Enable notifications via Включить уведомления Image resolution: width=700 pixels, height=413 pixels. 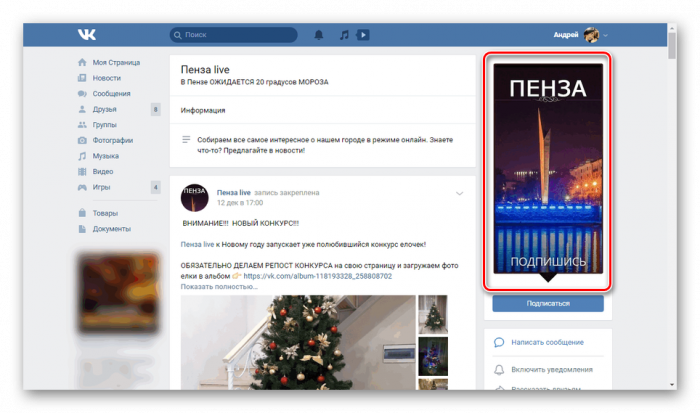tap(551, 369)
